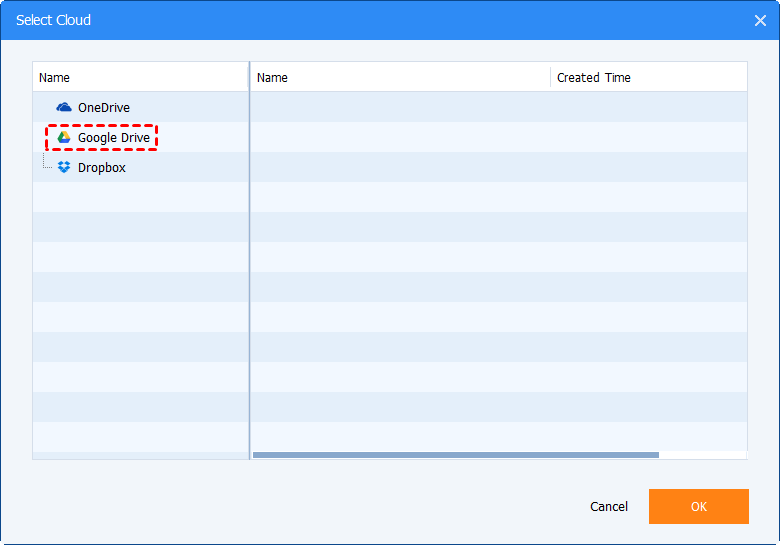Click scrollbar track right of the thumb
Viewport: 780px width, 545px height.
point(702,455)
